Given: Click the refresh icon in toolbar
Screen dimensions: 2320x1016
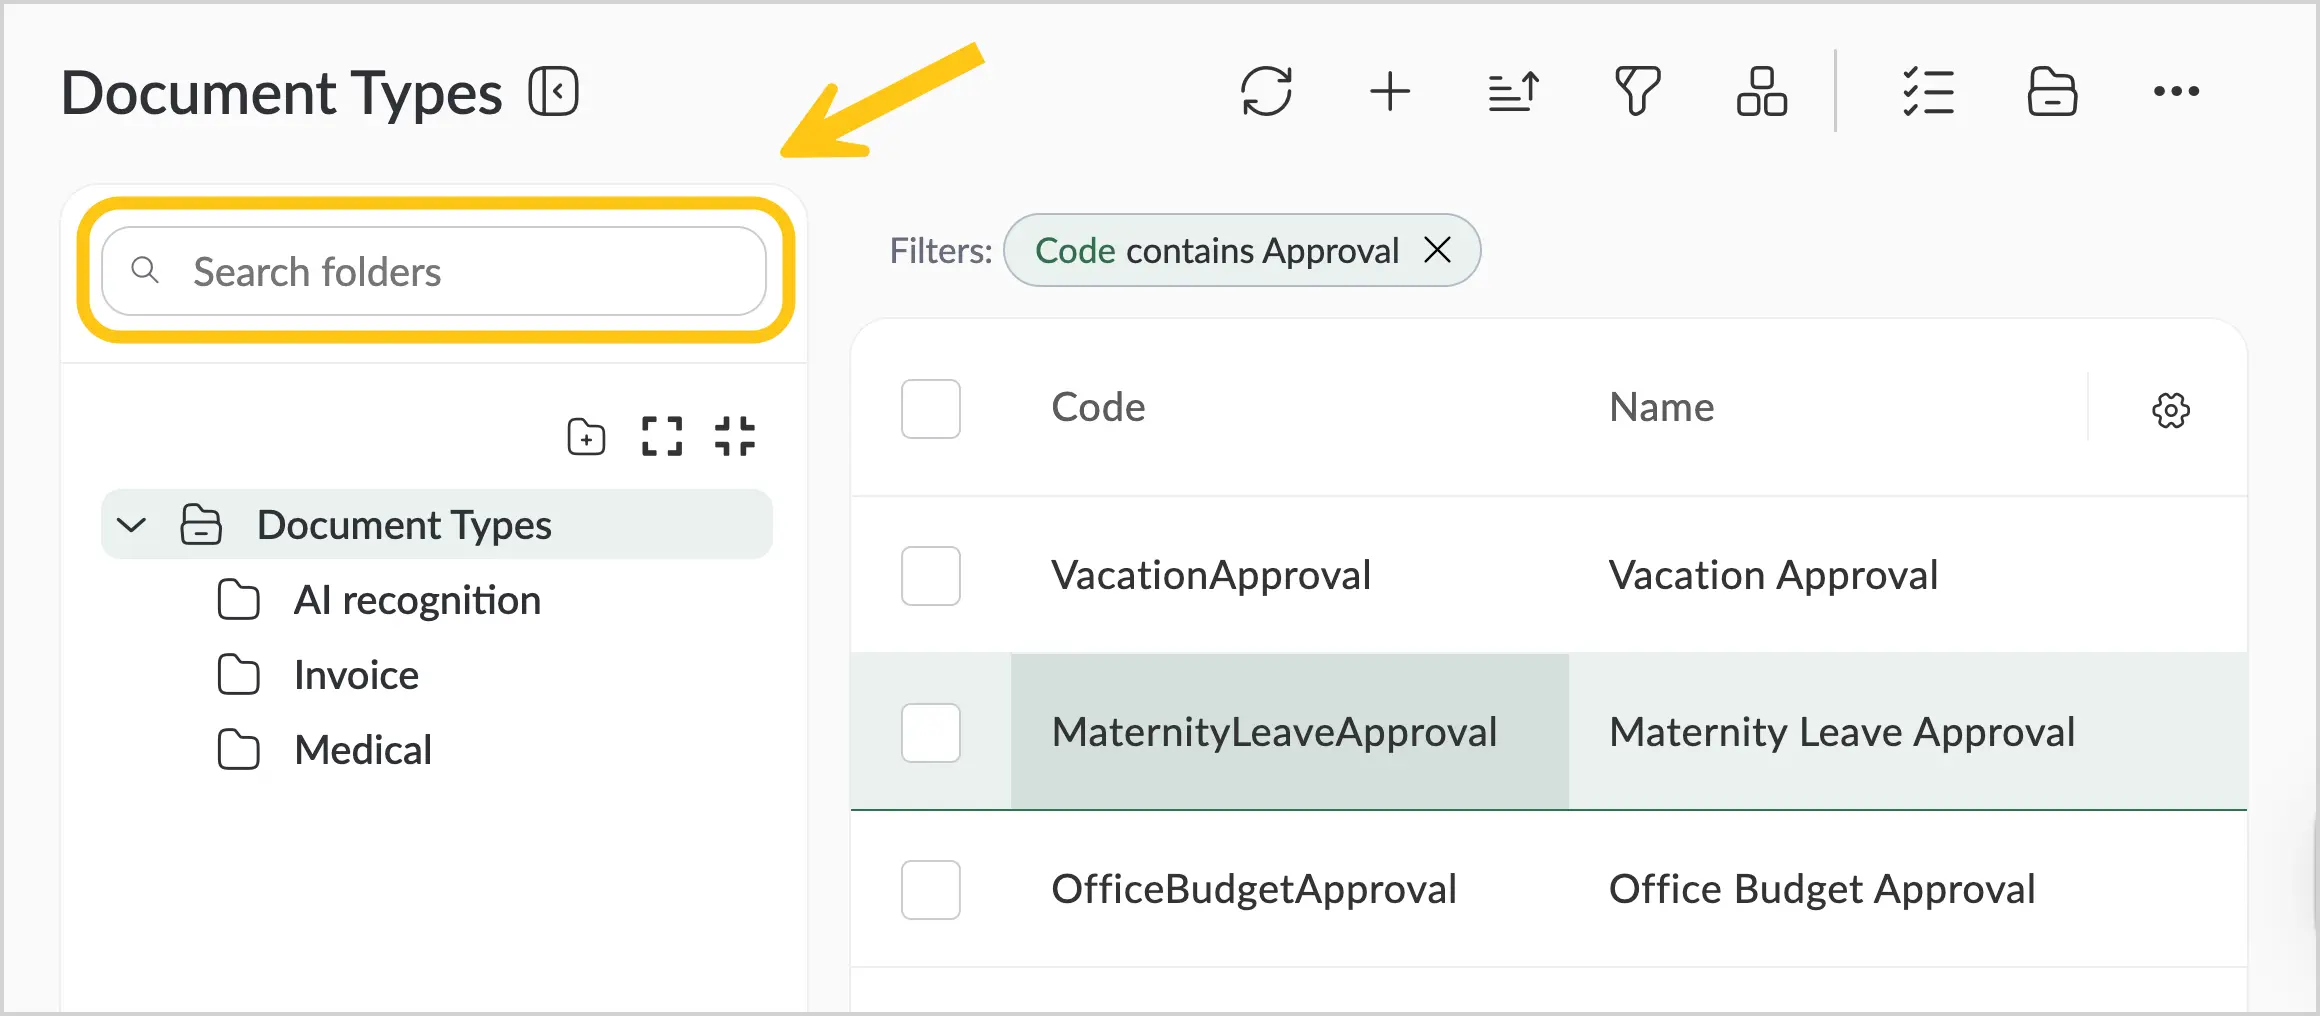Looking at the screenshot, I should (1266, 92).
